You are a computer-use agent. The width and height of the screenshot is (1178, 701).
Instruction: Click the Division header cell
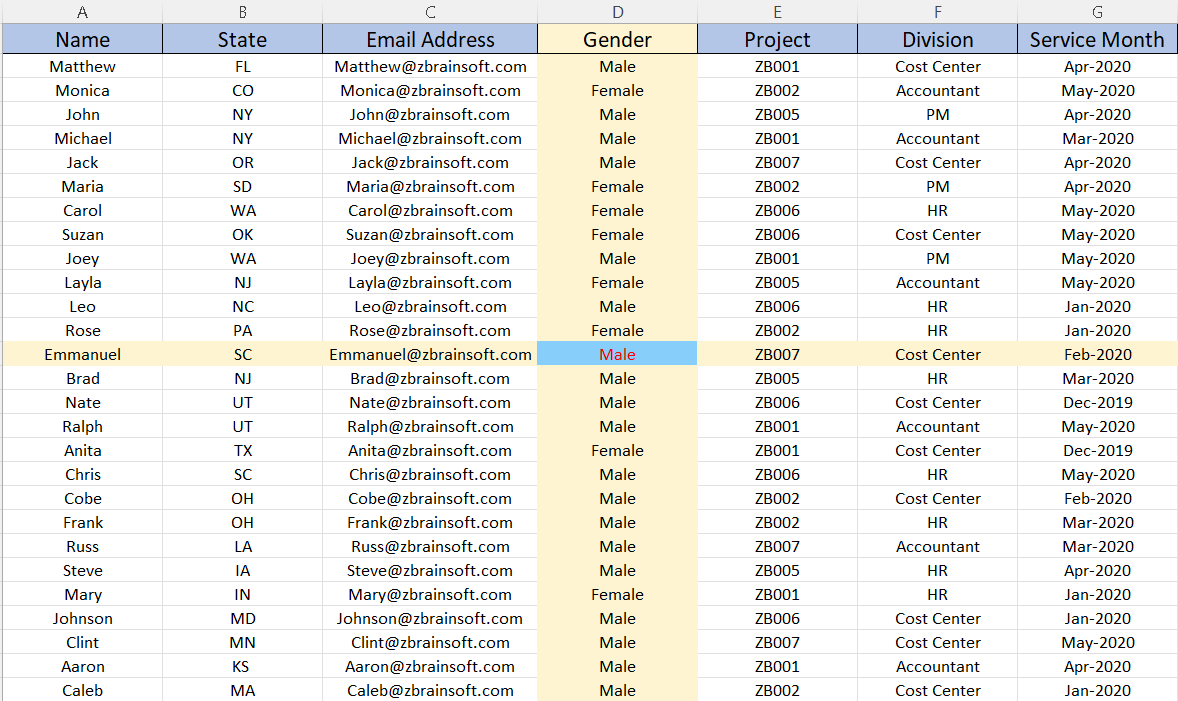(937, 39)
